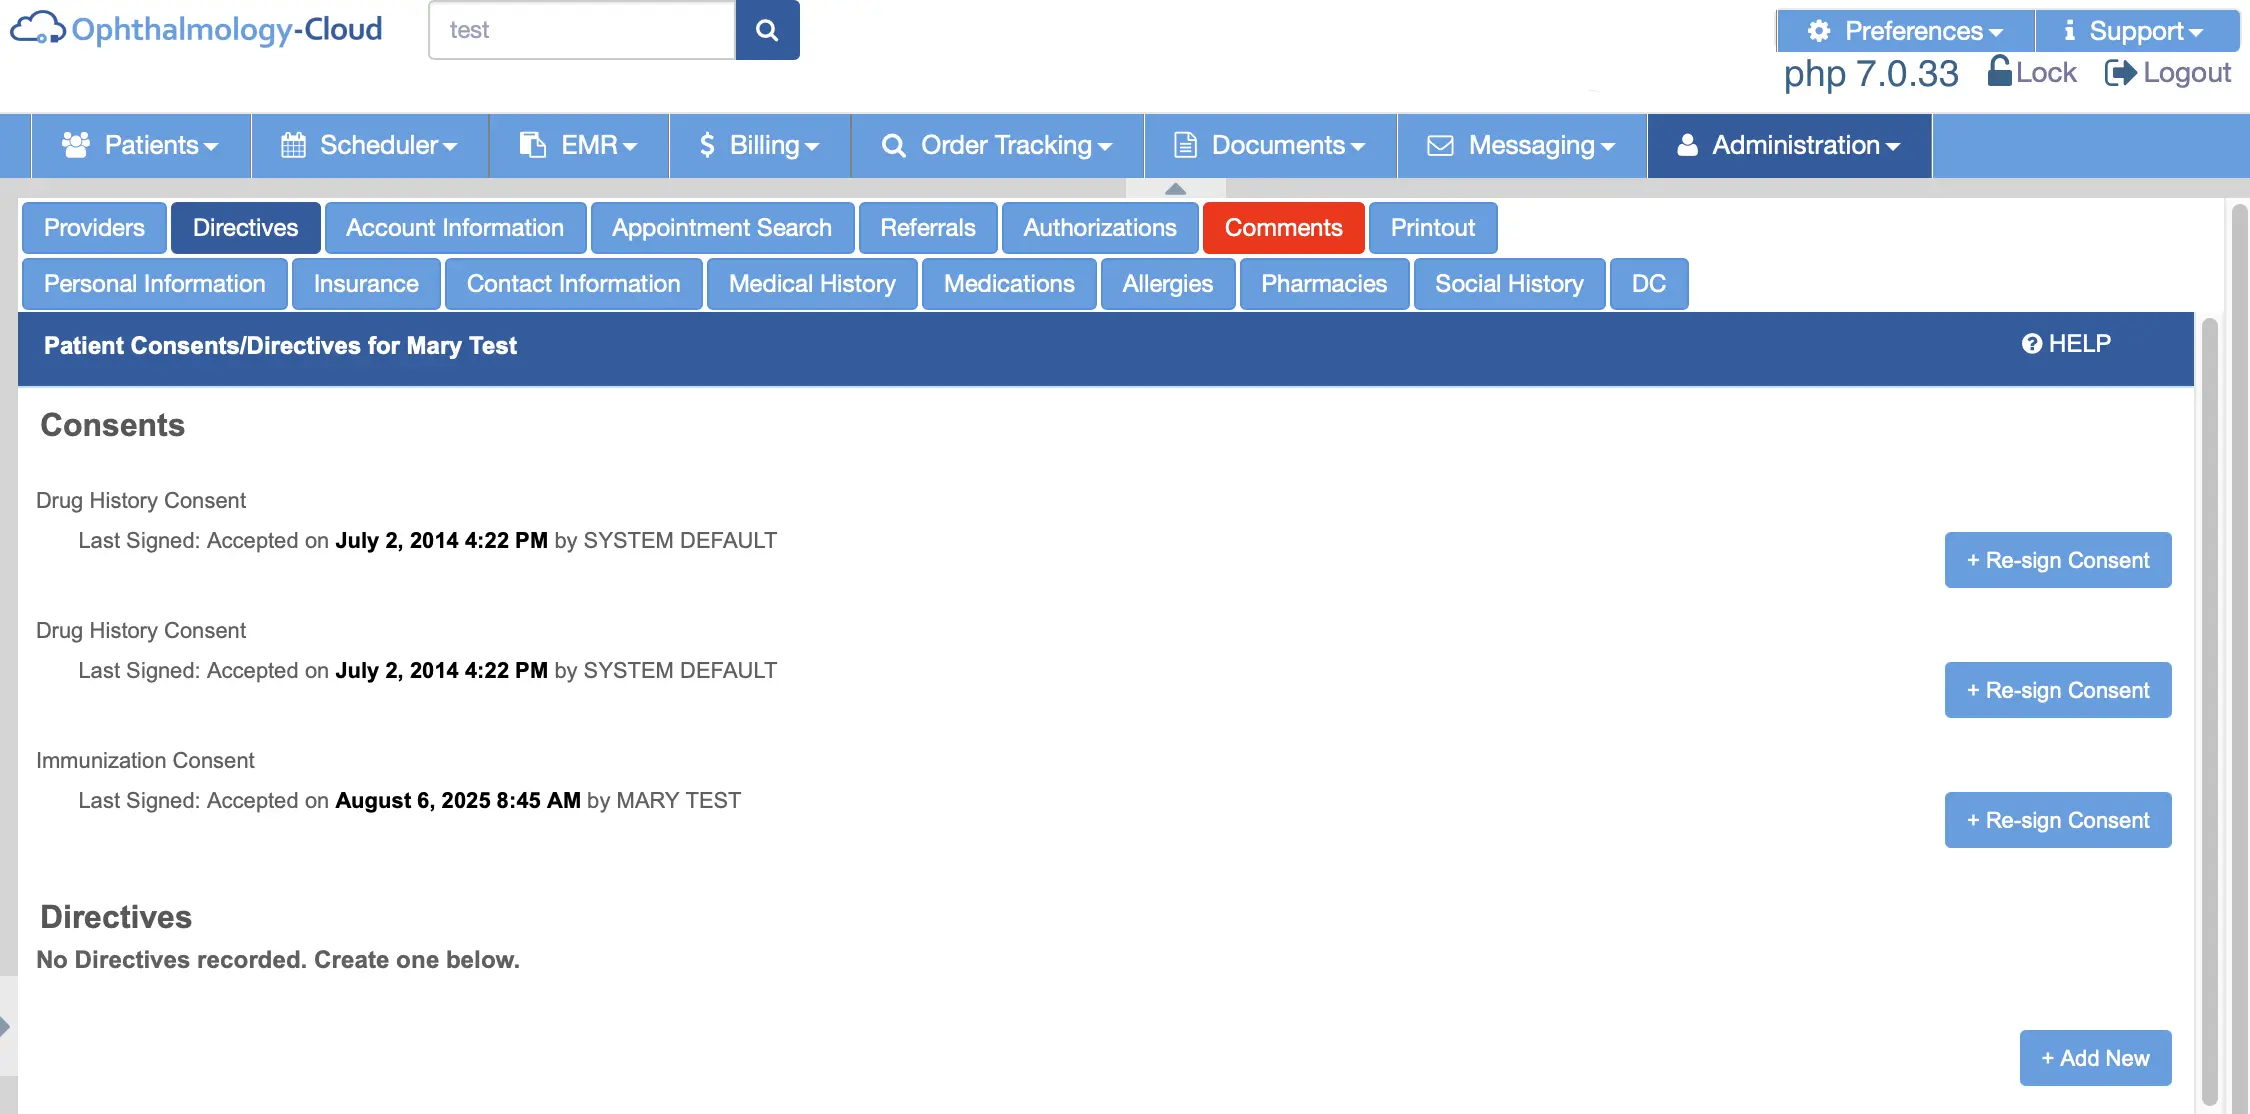Click the Ophthalmology-Cloud logo icon

tap(38, 29)
